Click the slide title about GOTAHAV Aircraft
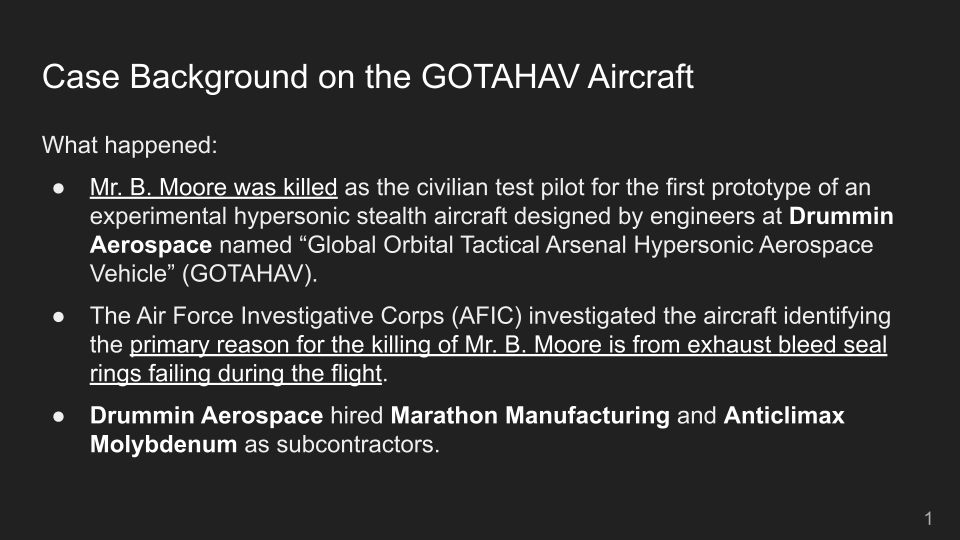 (x=367, y=78)
